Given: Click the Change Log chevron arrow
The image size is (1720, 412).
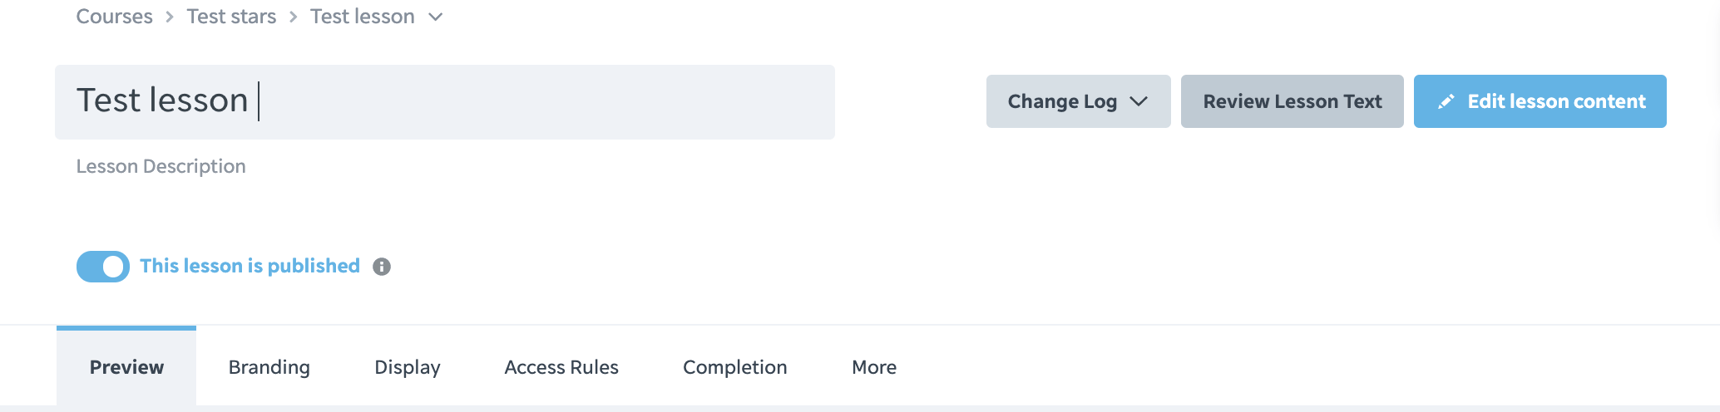Looking at the screenshot, I should [x=1139, y=102].
